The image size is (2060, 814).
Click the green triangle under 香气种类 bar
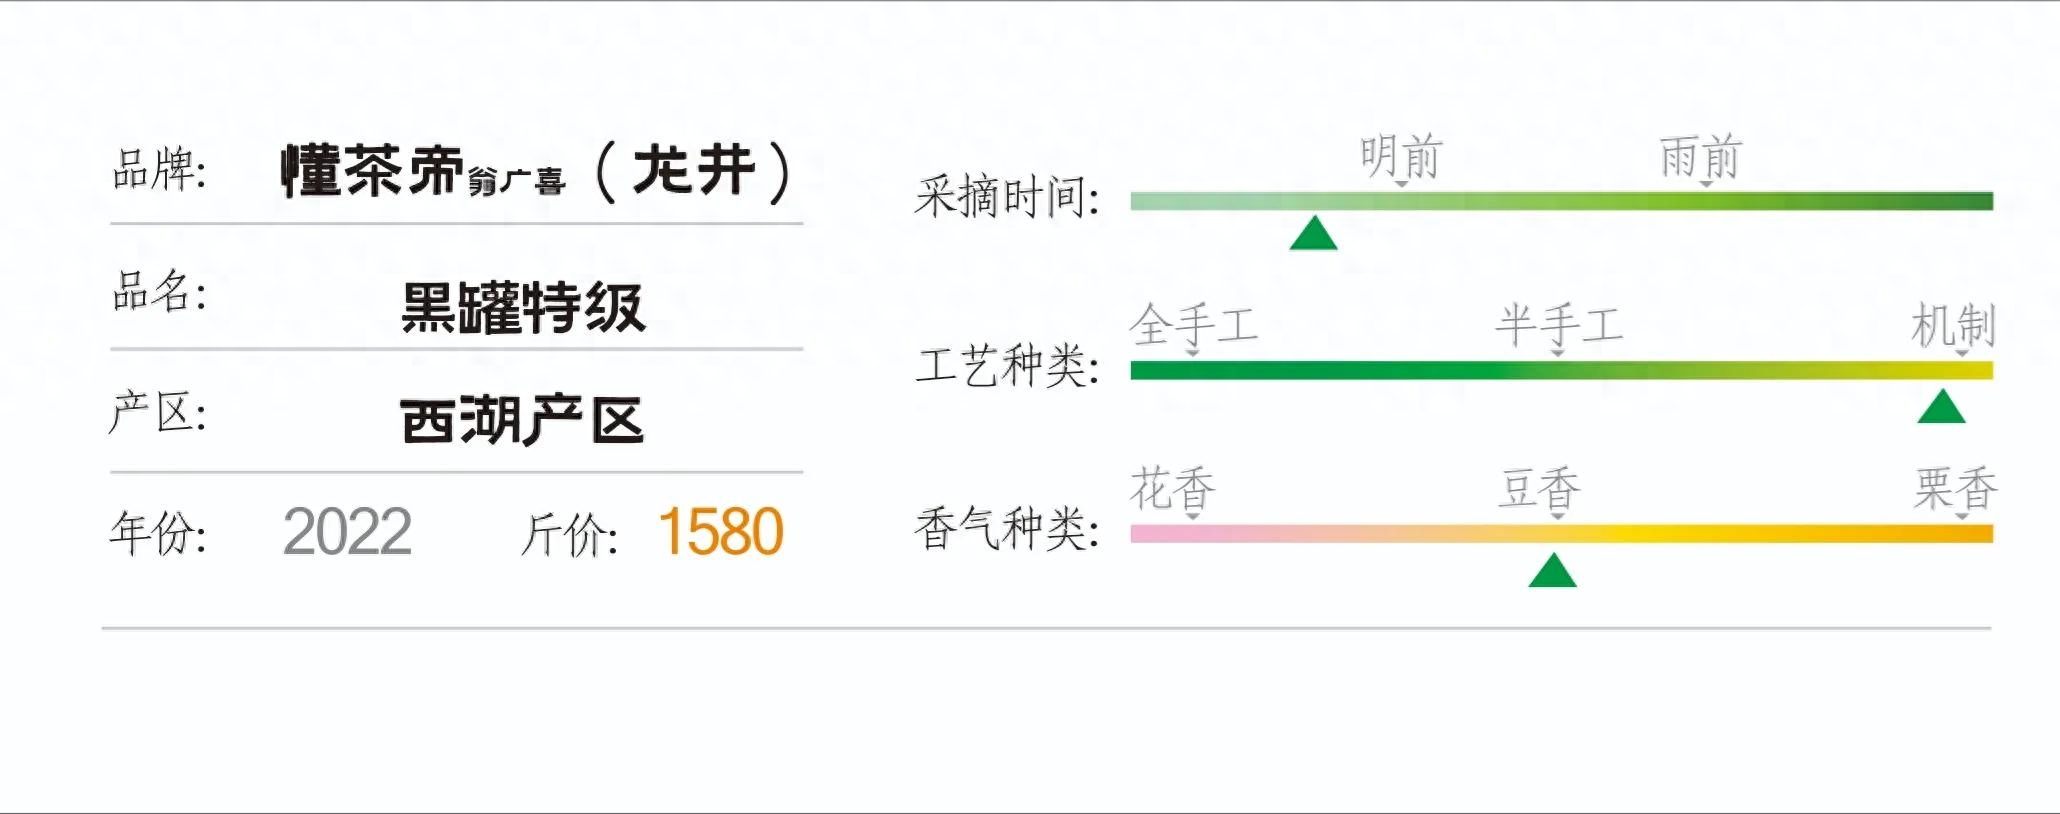click(1552, 570)
